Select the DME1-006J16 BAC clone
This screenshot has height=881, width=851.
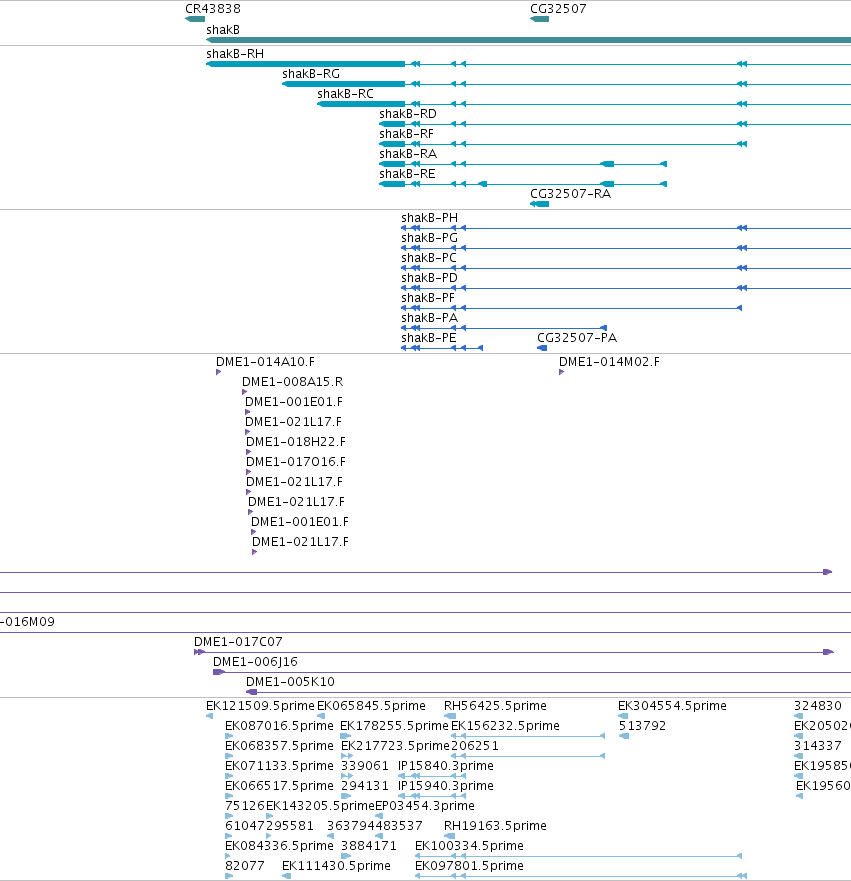click(x=532, y=673)
